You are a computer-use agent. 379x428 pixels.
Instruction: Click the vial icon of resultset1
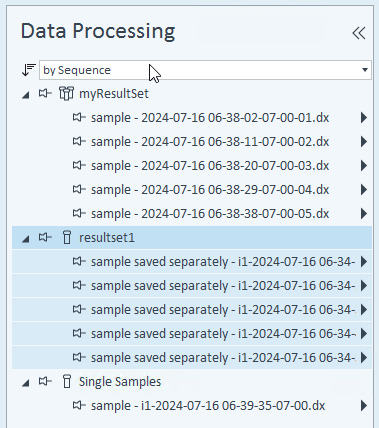tap(67, 238)
